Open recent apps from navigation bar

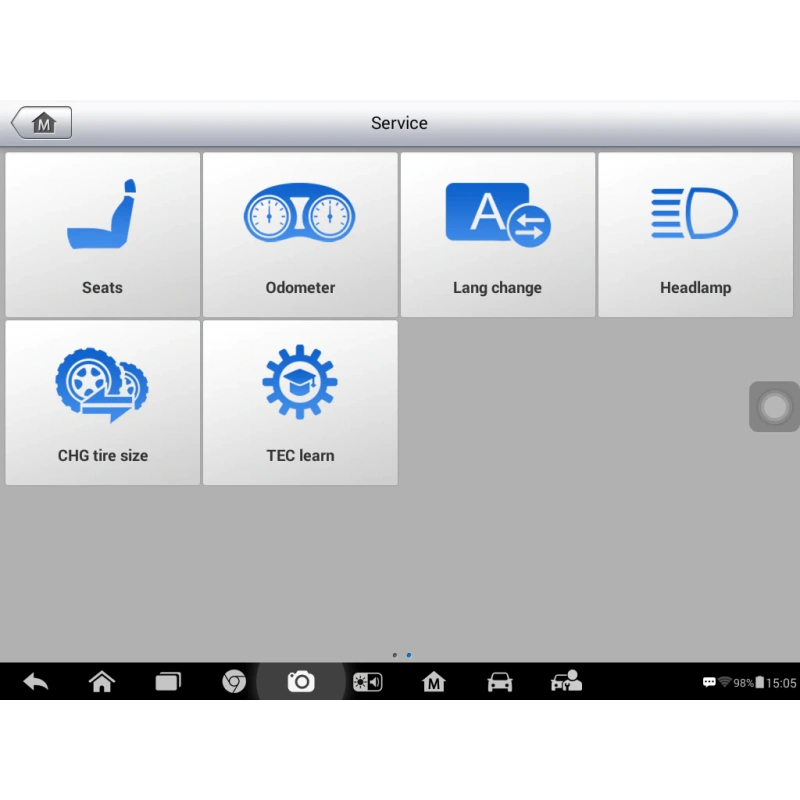click(168, 682)
